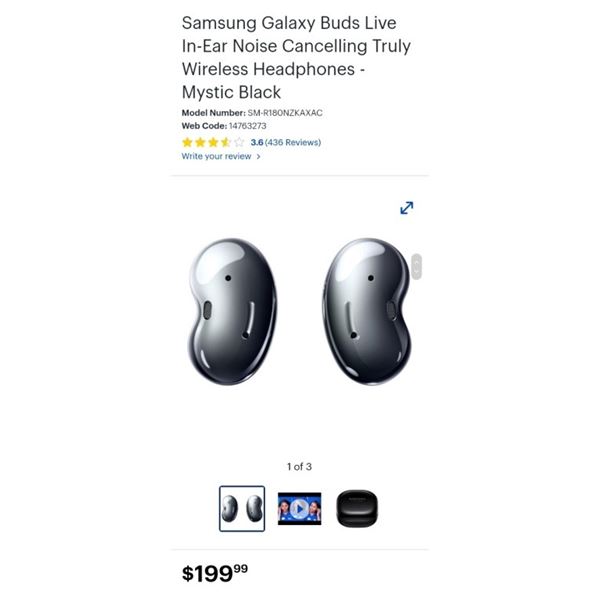Click the chevron next to Write your review
This screenshot has width=600, height=600.
(258, 157)
